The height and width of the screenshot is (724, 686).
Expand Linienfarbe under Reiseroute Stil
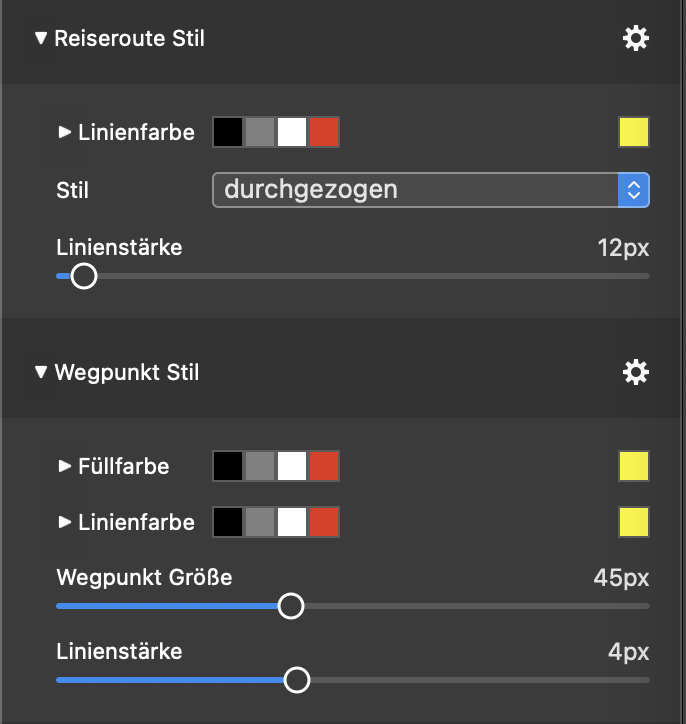(65, 132)
